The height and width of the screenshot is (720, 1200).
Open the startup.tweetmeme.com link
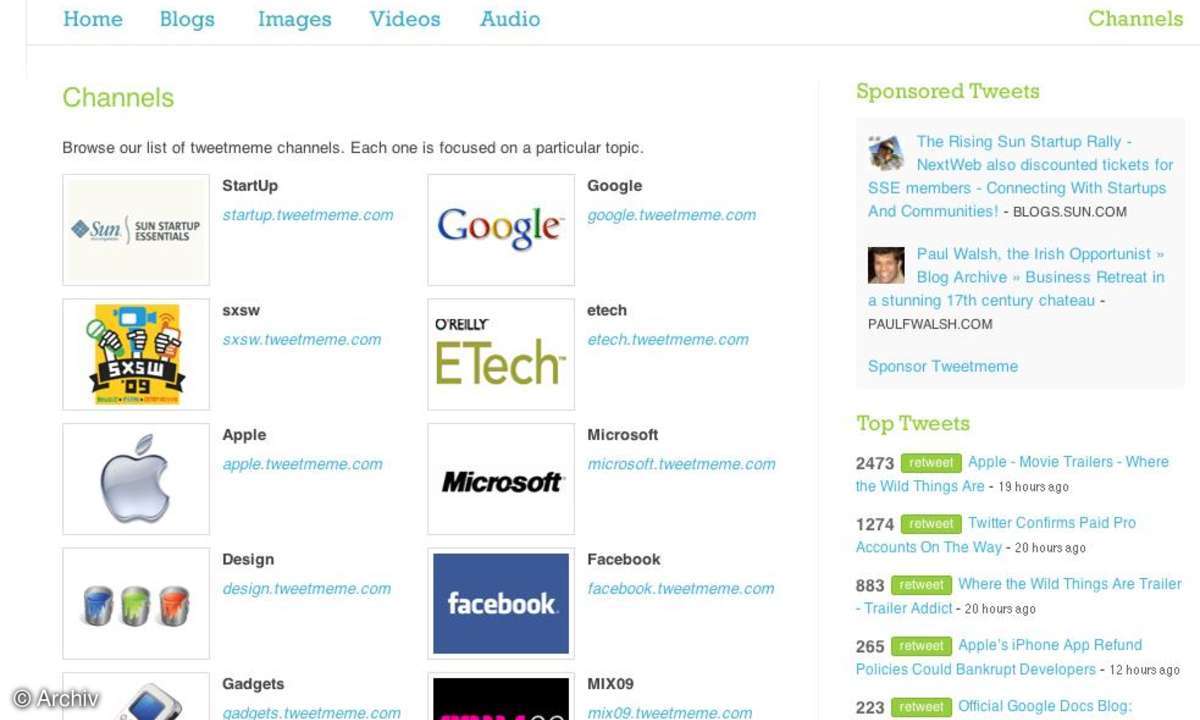click(308, 215)
